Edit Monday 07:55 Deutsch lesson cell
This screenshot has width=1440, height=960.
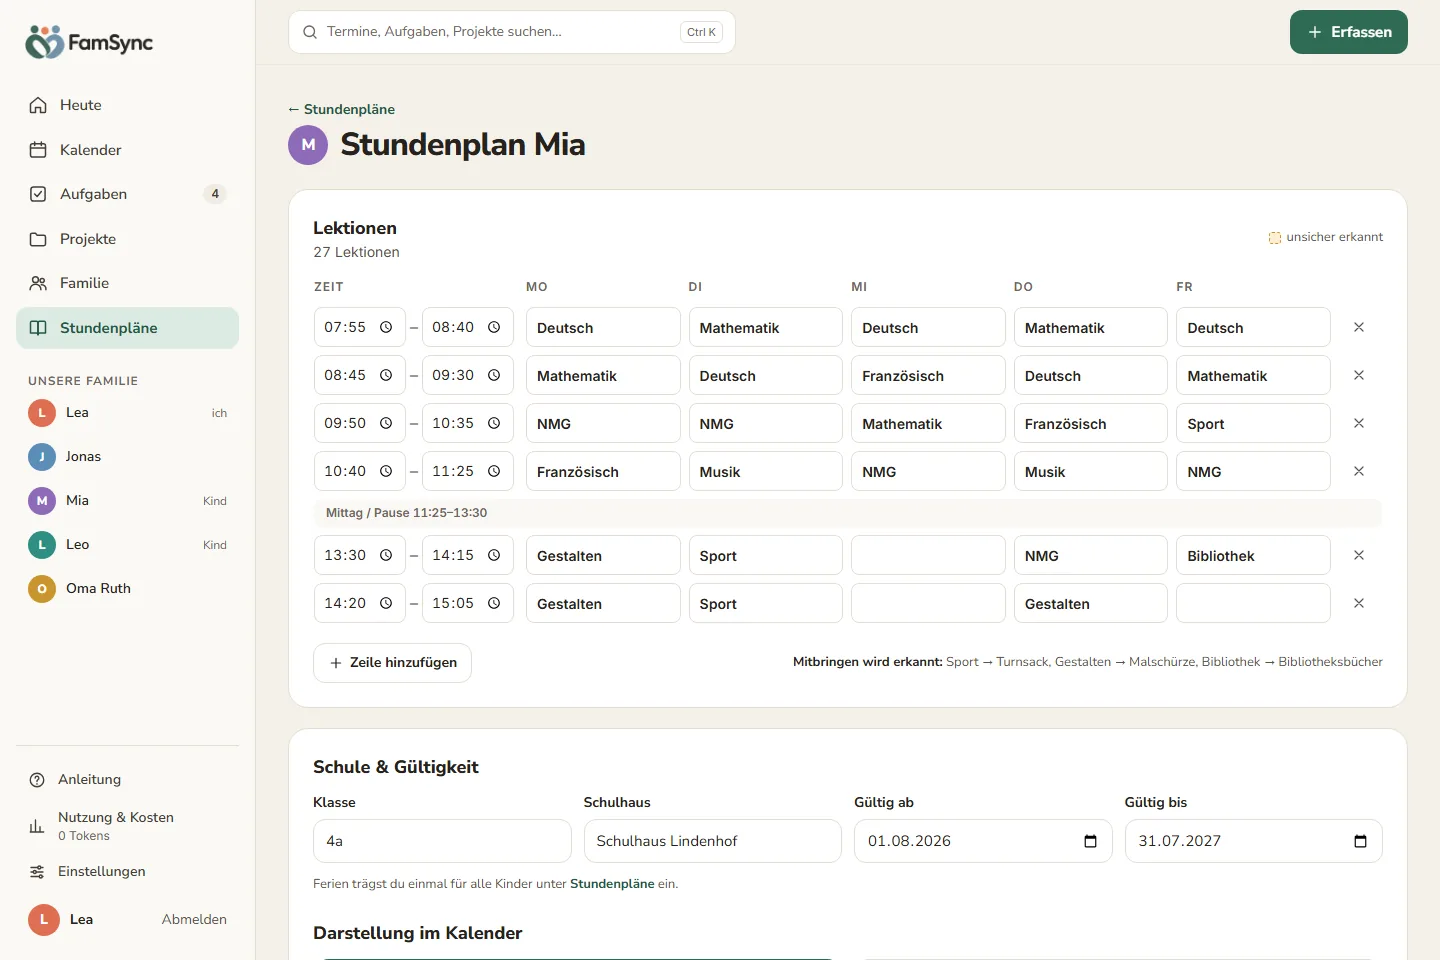tap(603, 327)
